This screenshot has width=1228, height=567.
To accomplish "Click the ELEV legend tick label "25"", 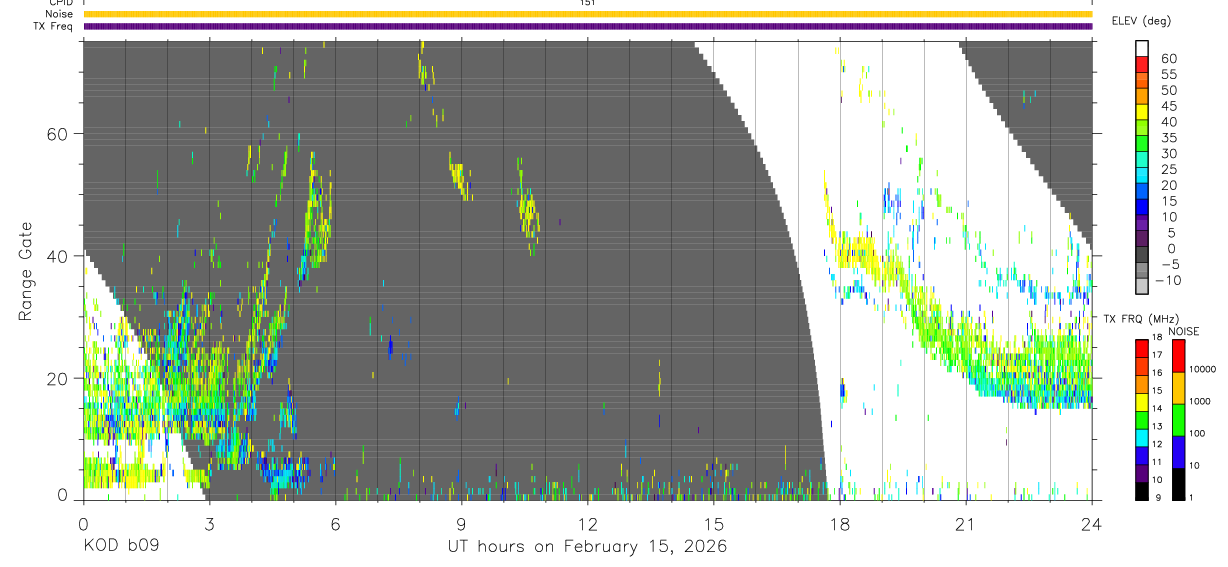I will 1169,170.
